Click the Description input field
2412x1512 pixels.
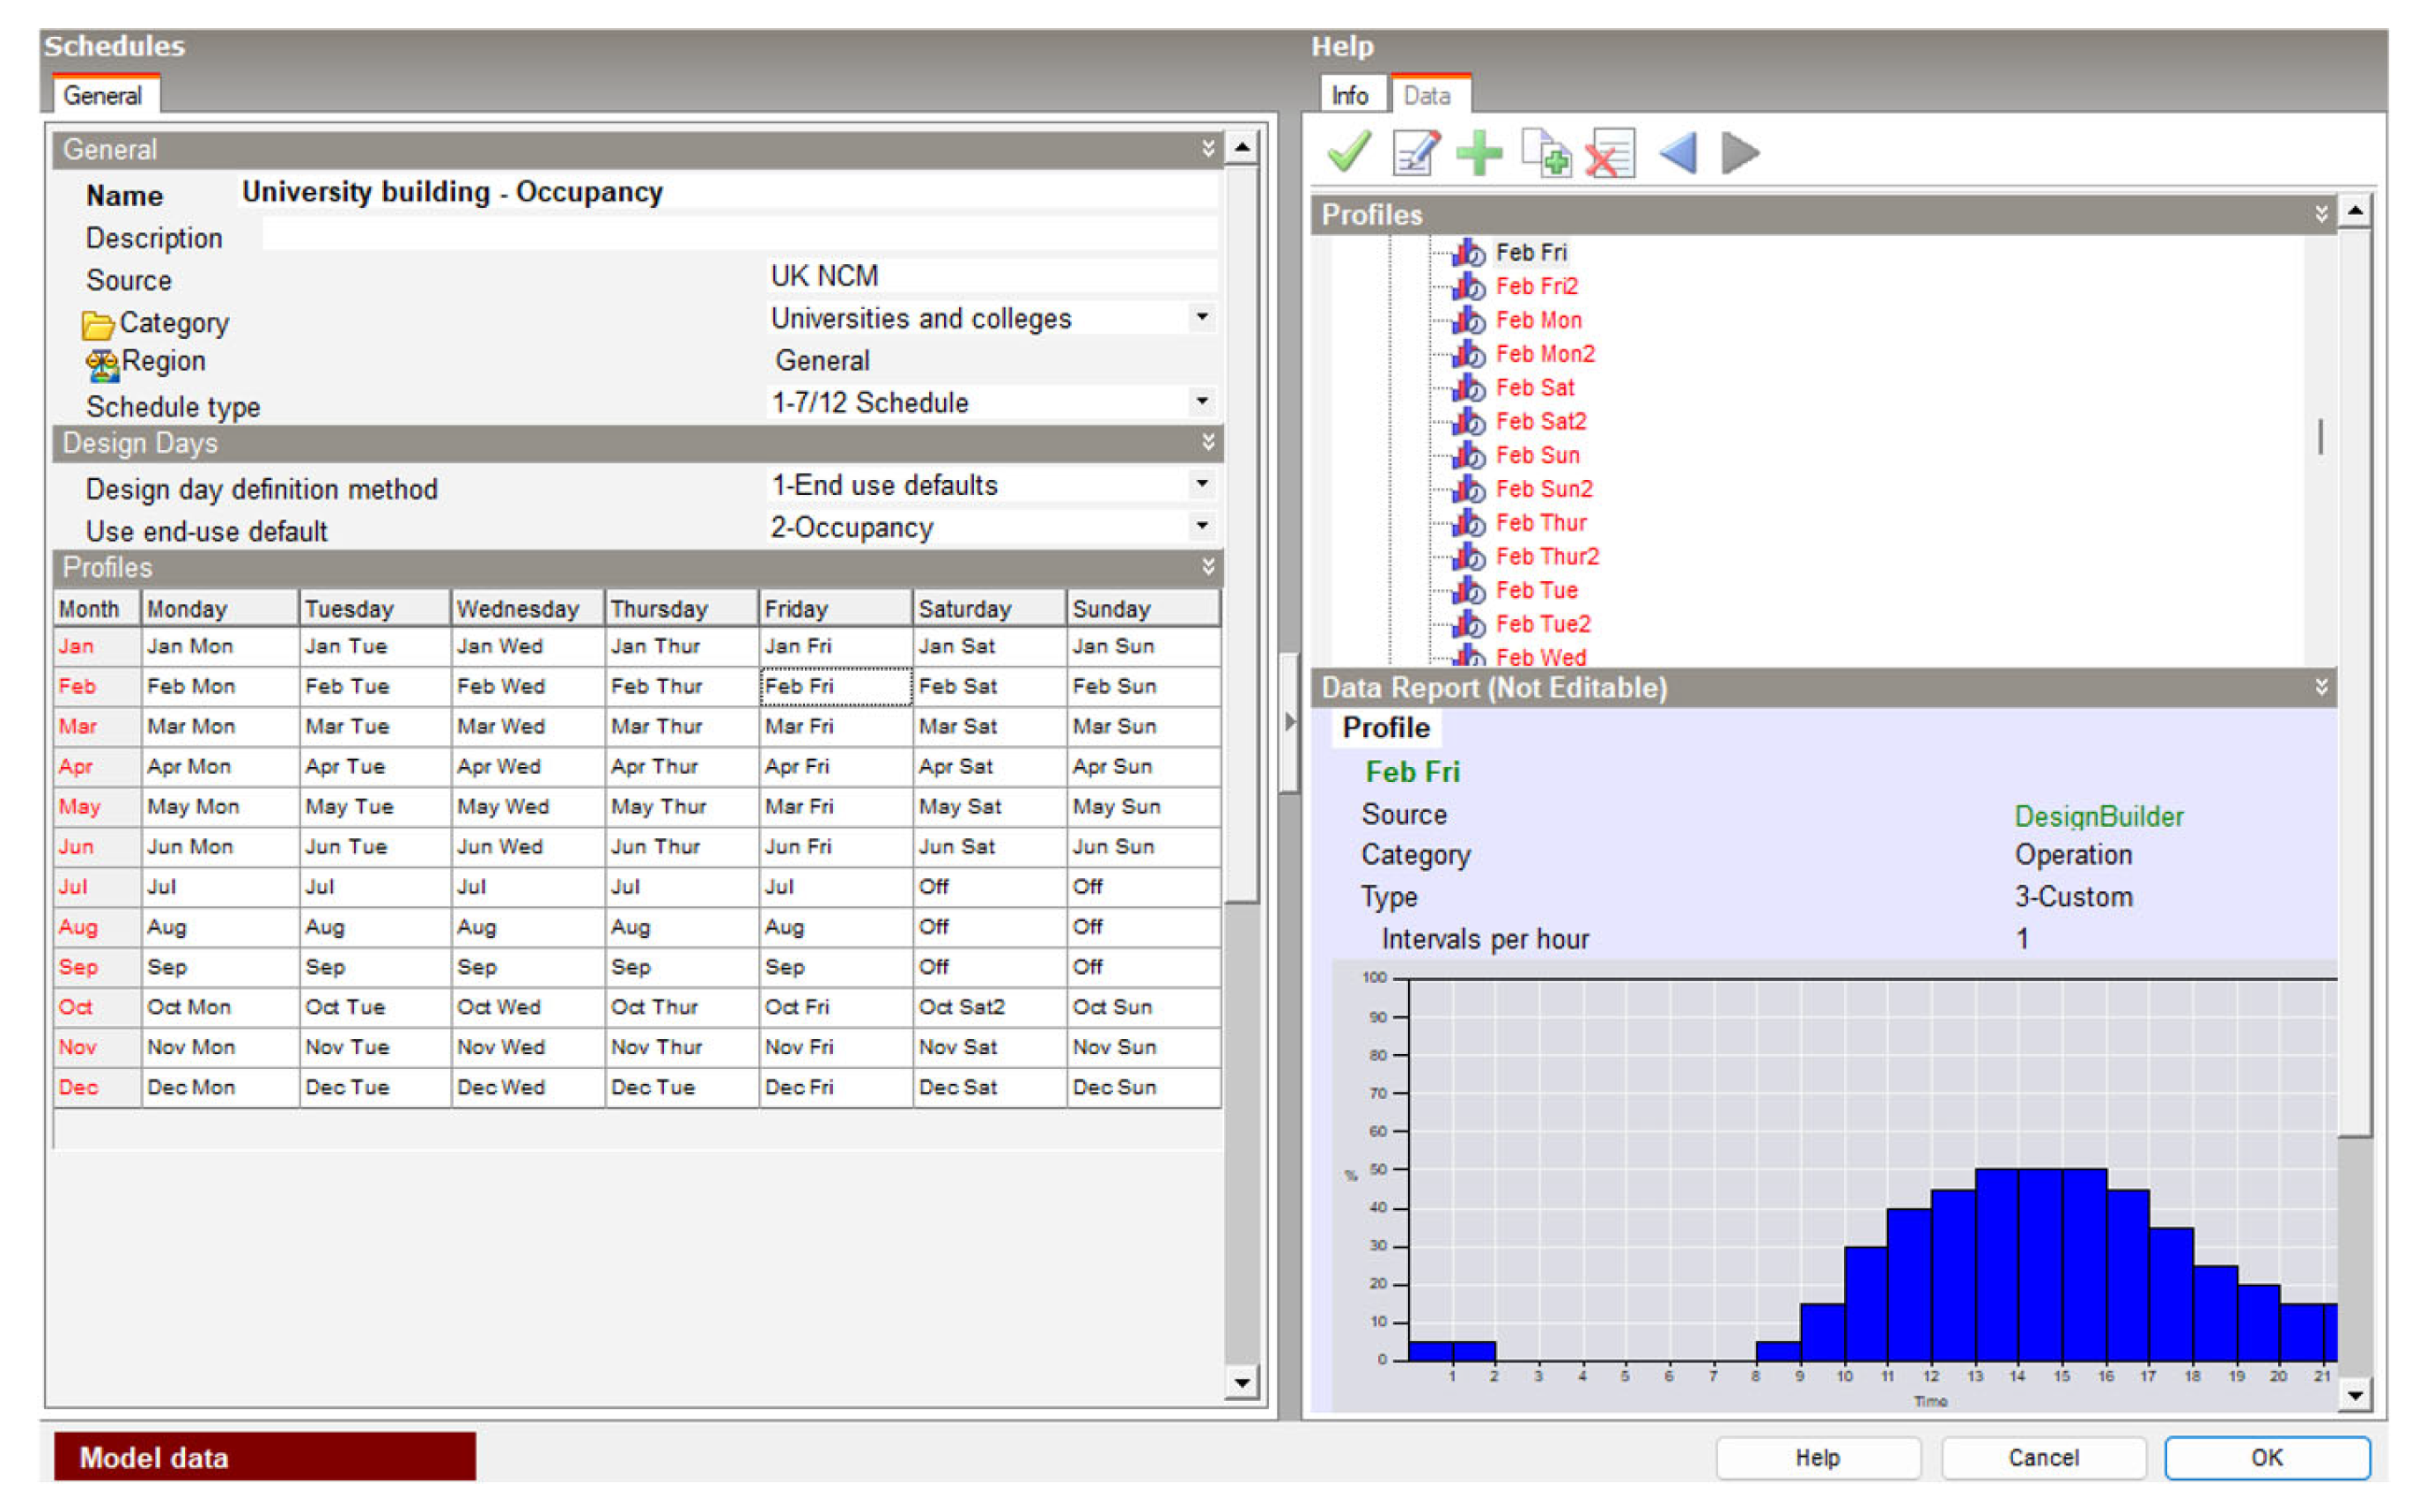pyautogui.click(x=738, y=237)
